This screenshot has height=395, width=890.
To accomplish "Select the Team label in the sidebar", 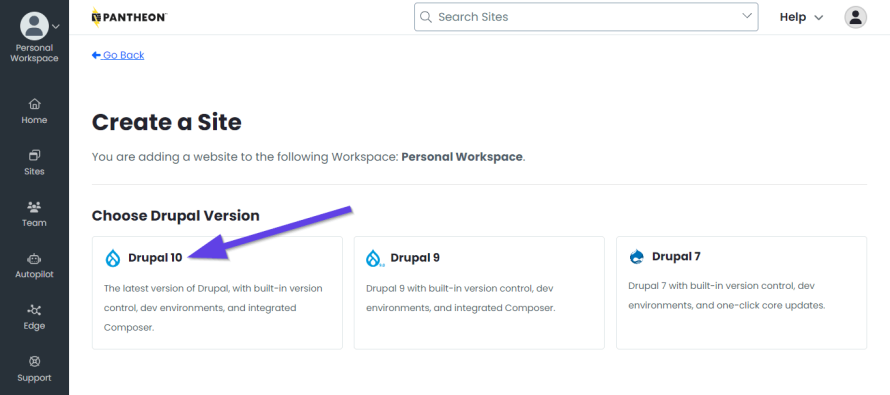I will (x=34, y=223).
